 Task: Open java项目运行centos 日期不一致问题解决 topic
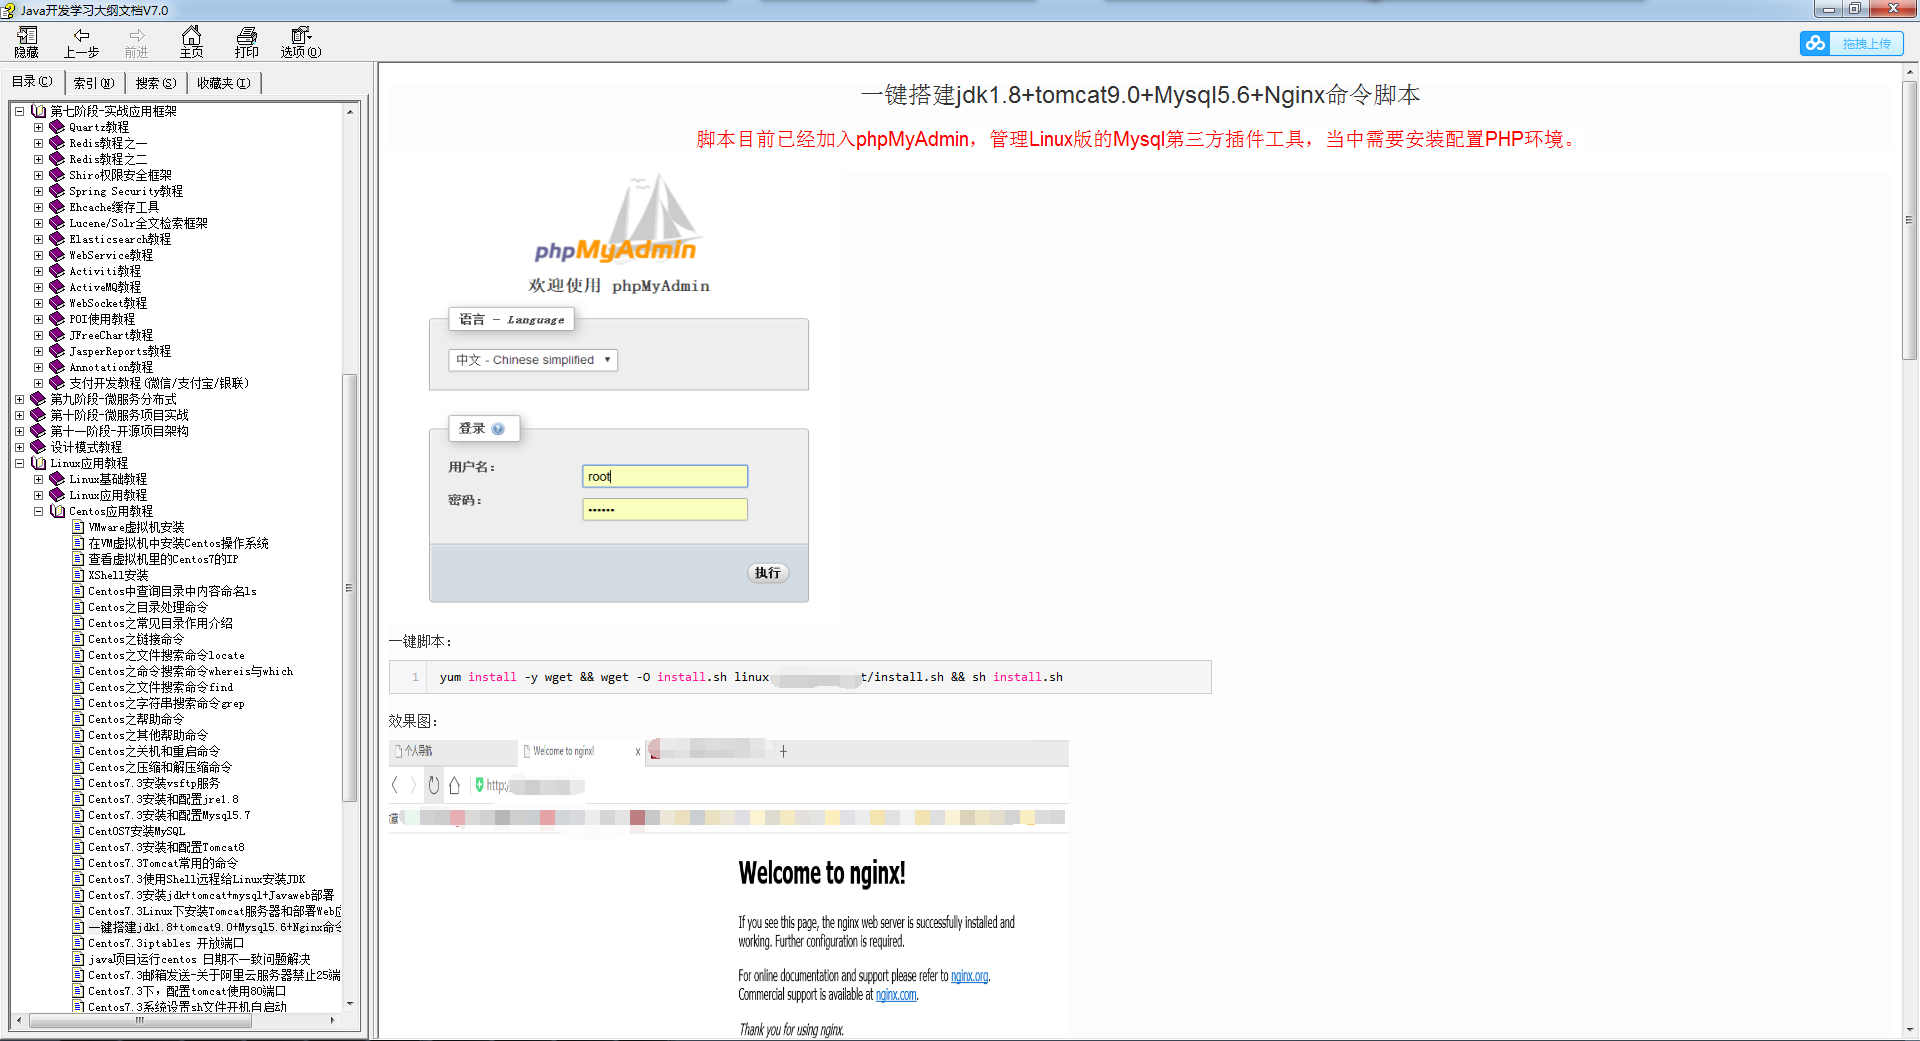(x=199, y=959)
